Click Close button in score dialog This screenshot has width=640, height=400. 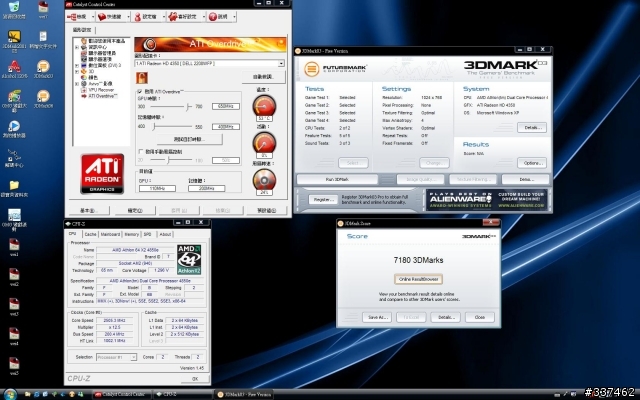coord(480,317)
